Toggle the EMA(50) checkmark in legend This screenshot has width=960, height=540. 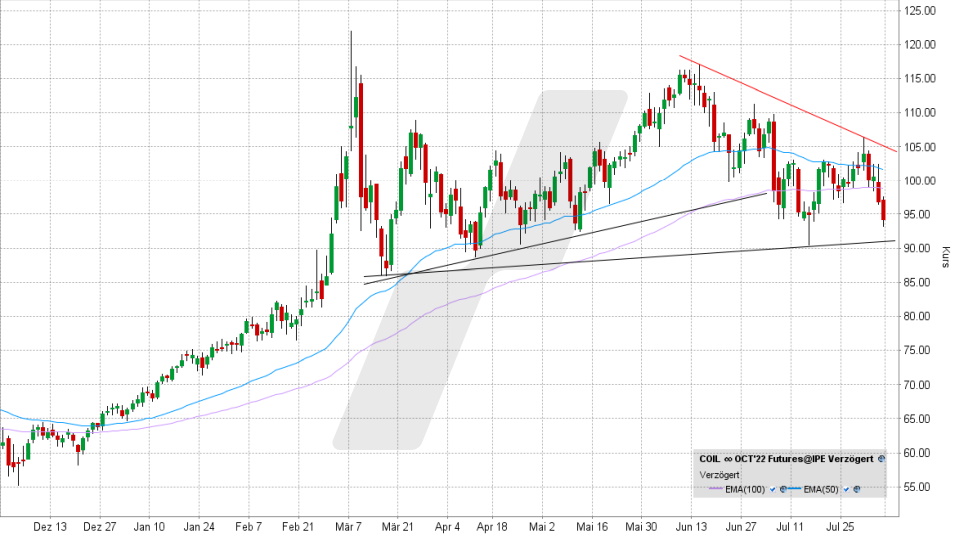click(x=846, y=489)
